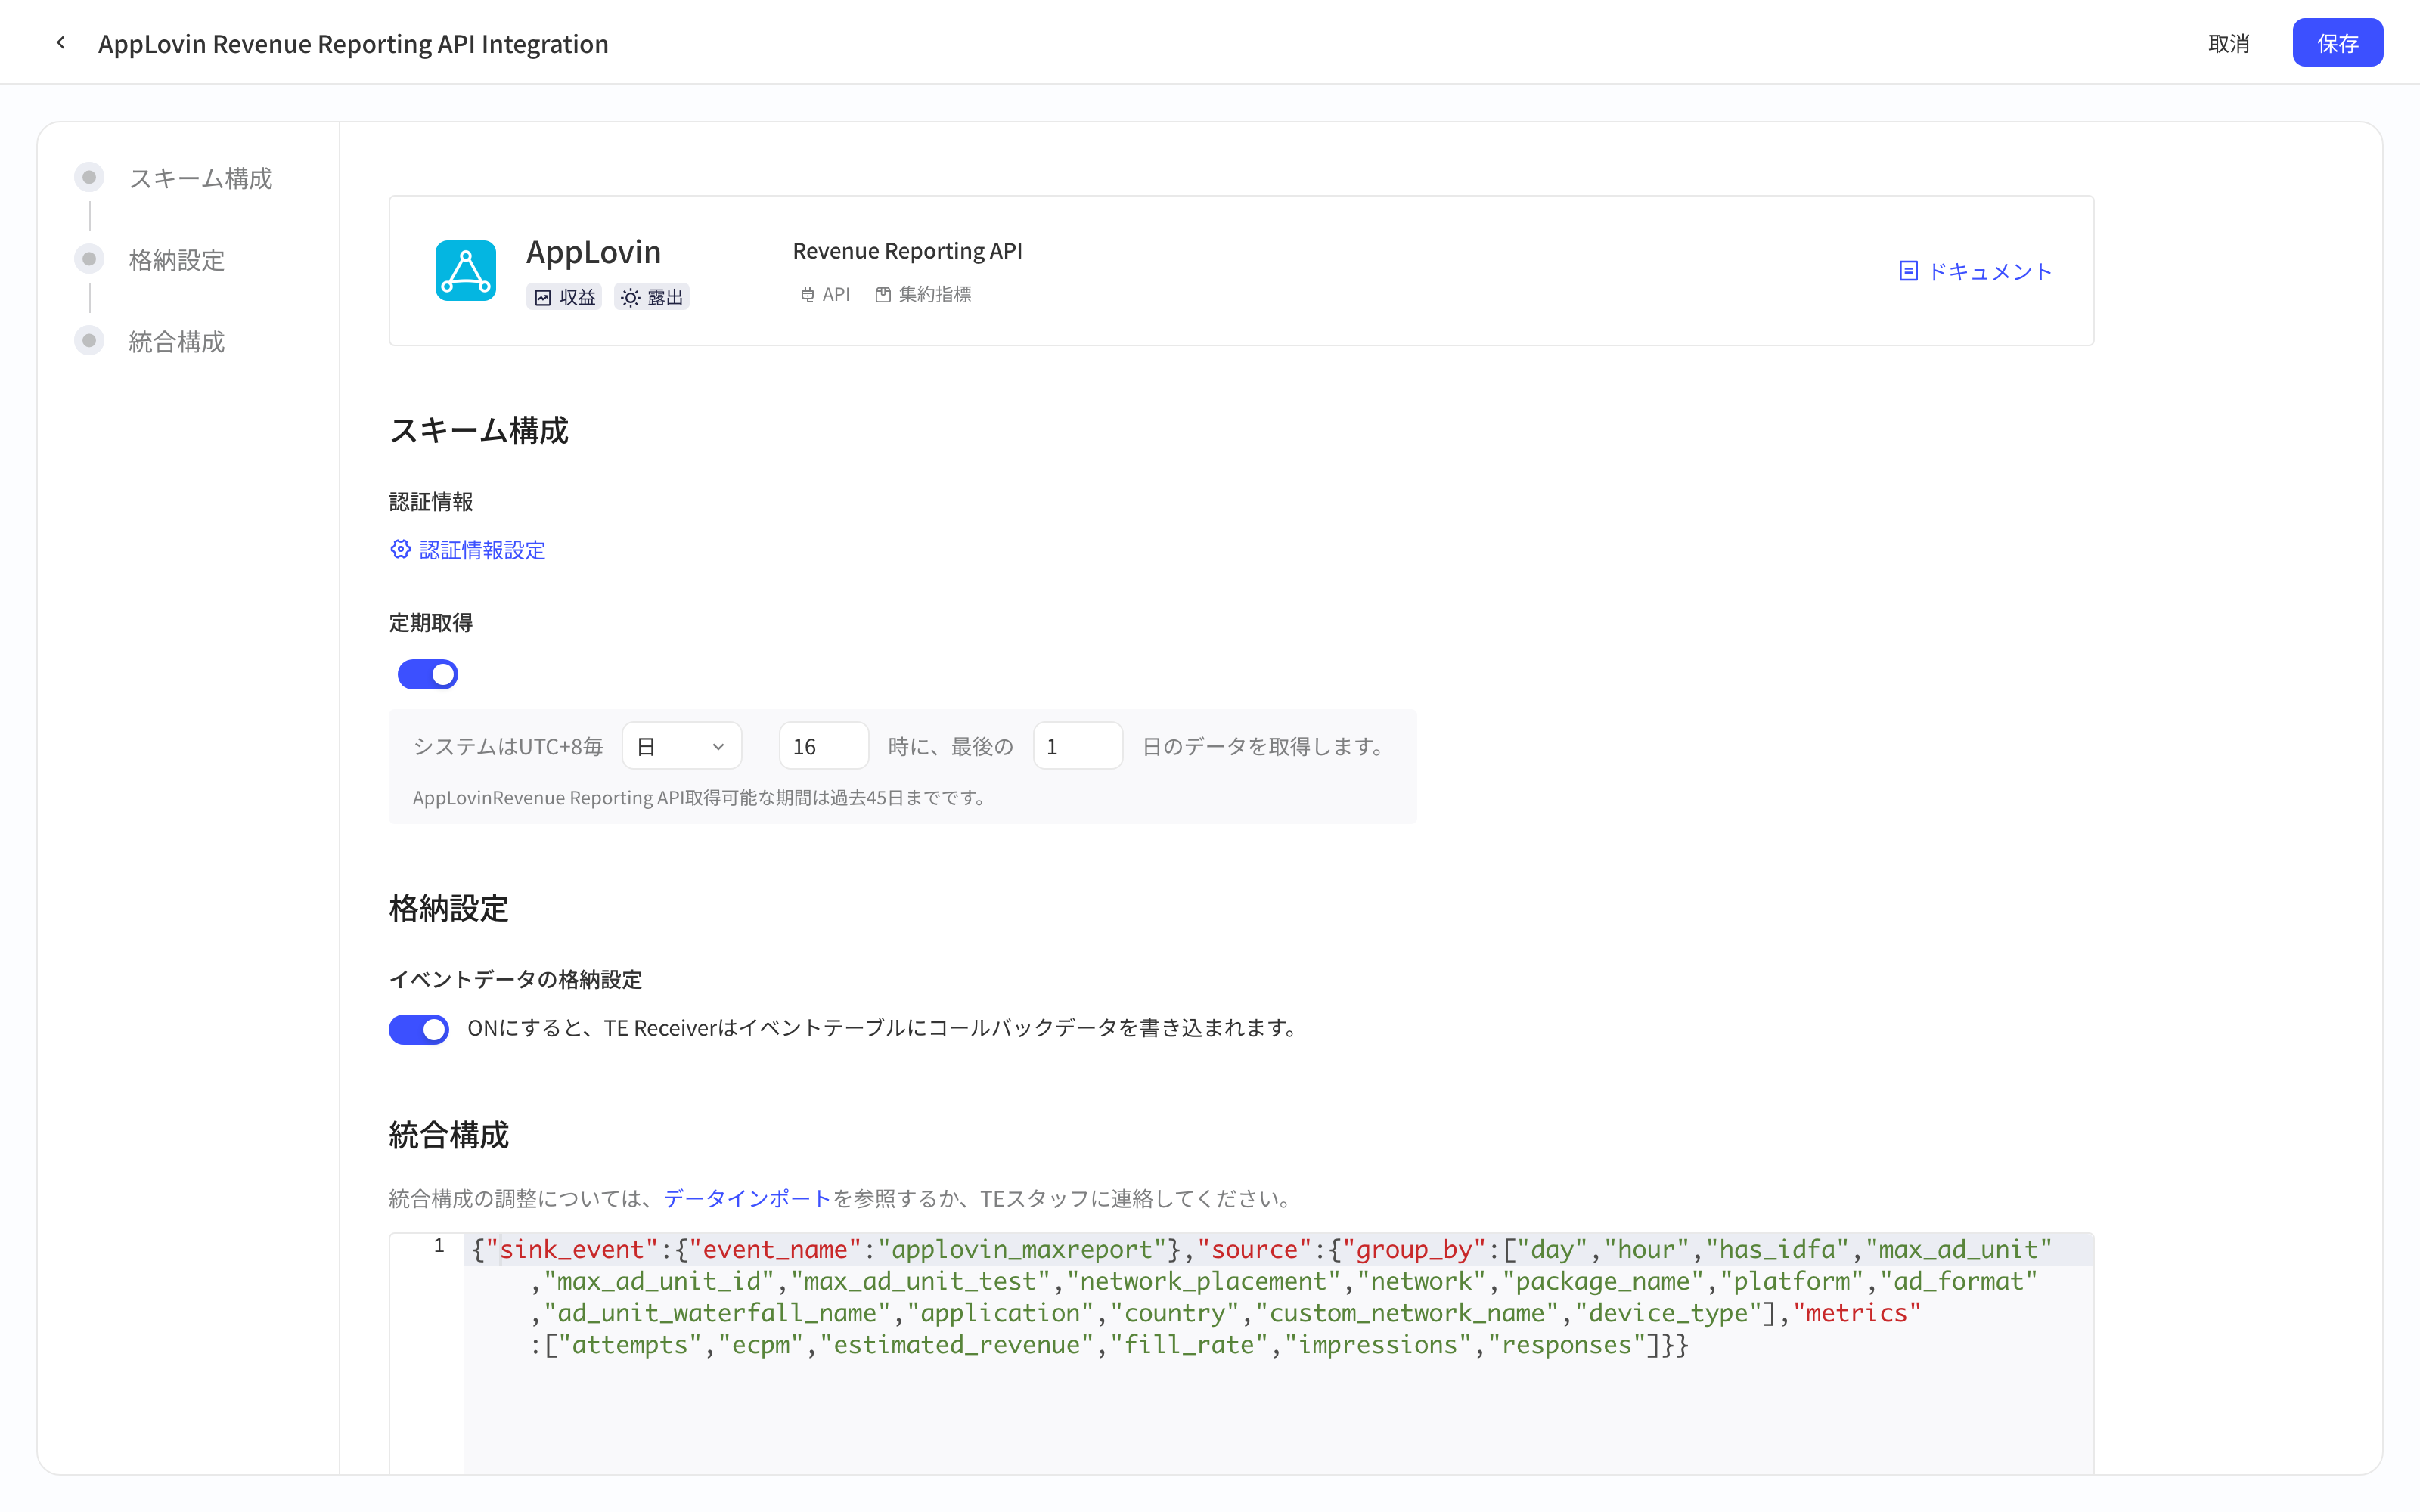Turn off the event data storage toggle
Image resolution: width=2420 pixels, height=1512 pixels.
[418, 1029]
